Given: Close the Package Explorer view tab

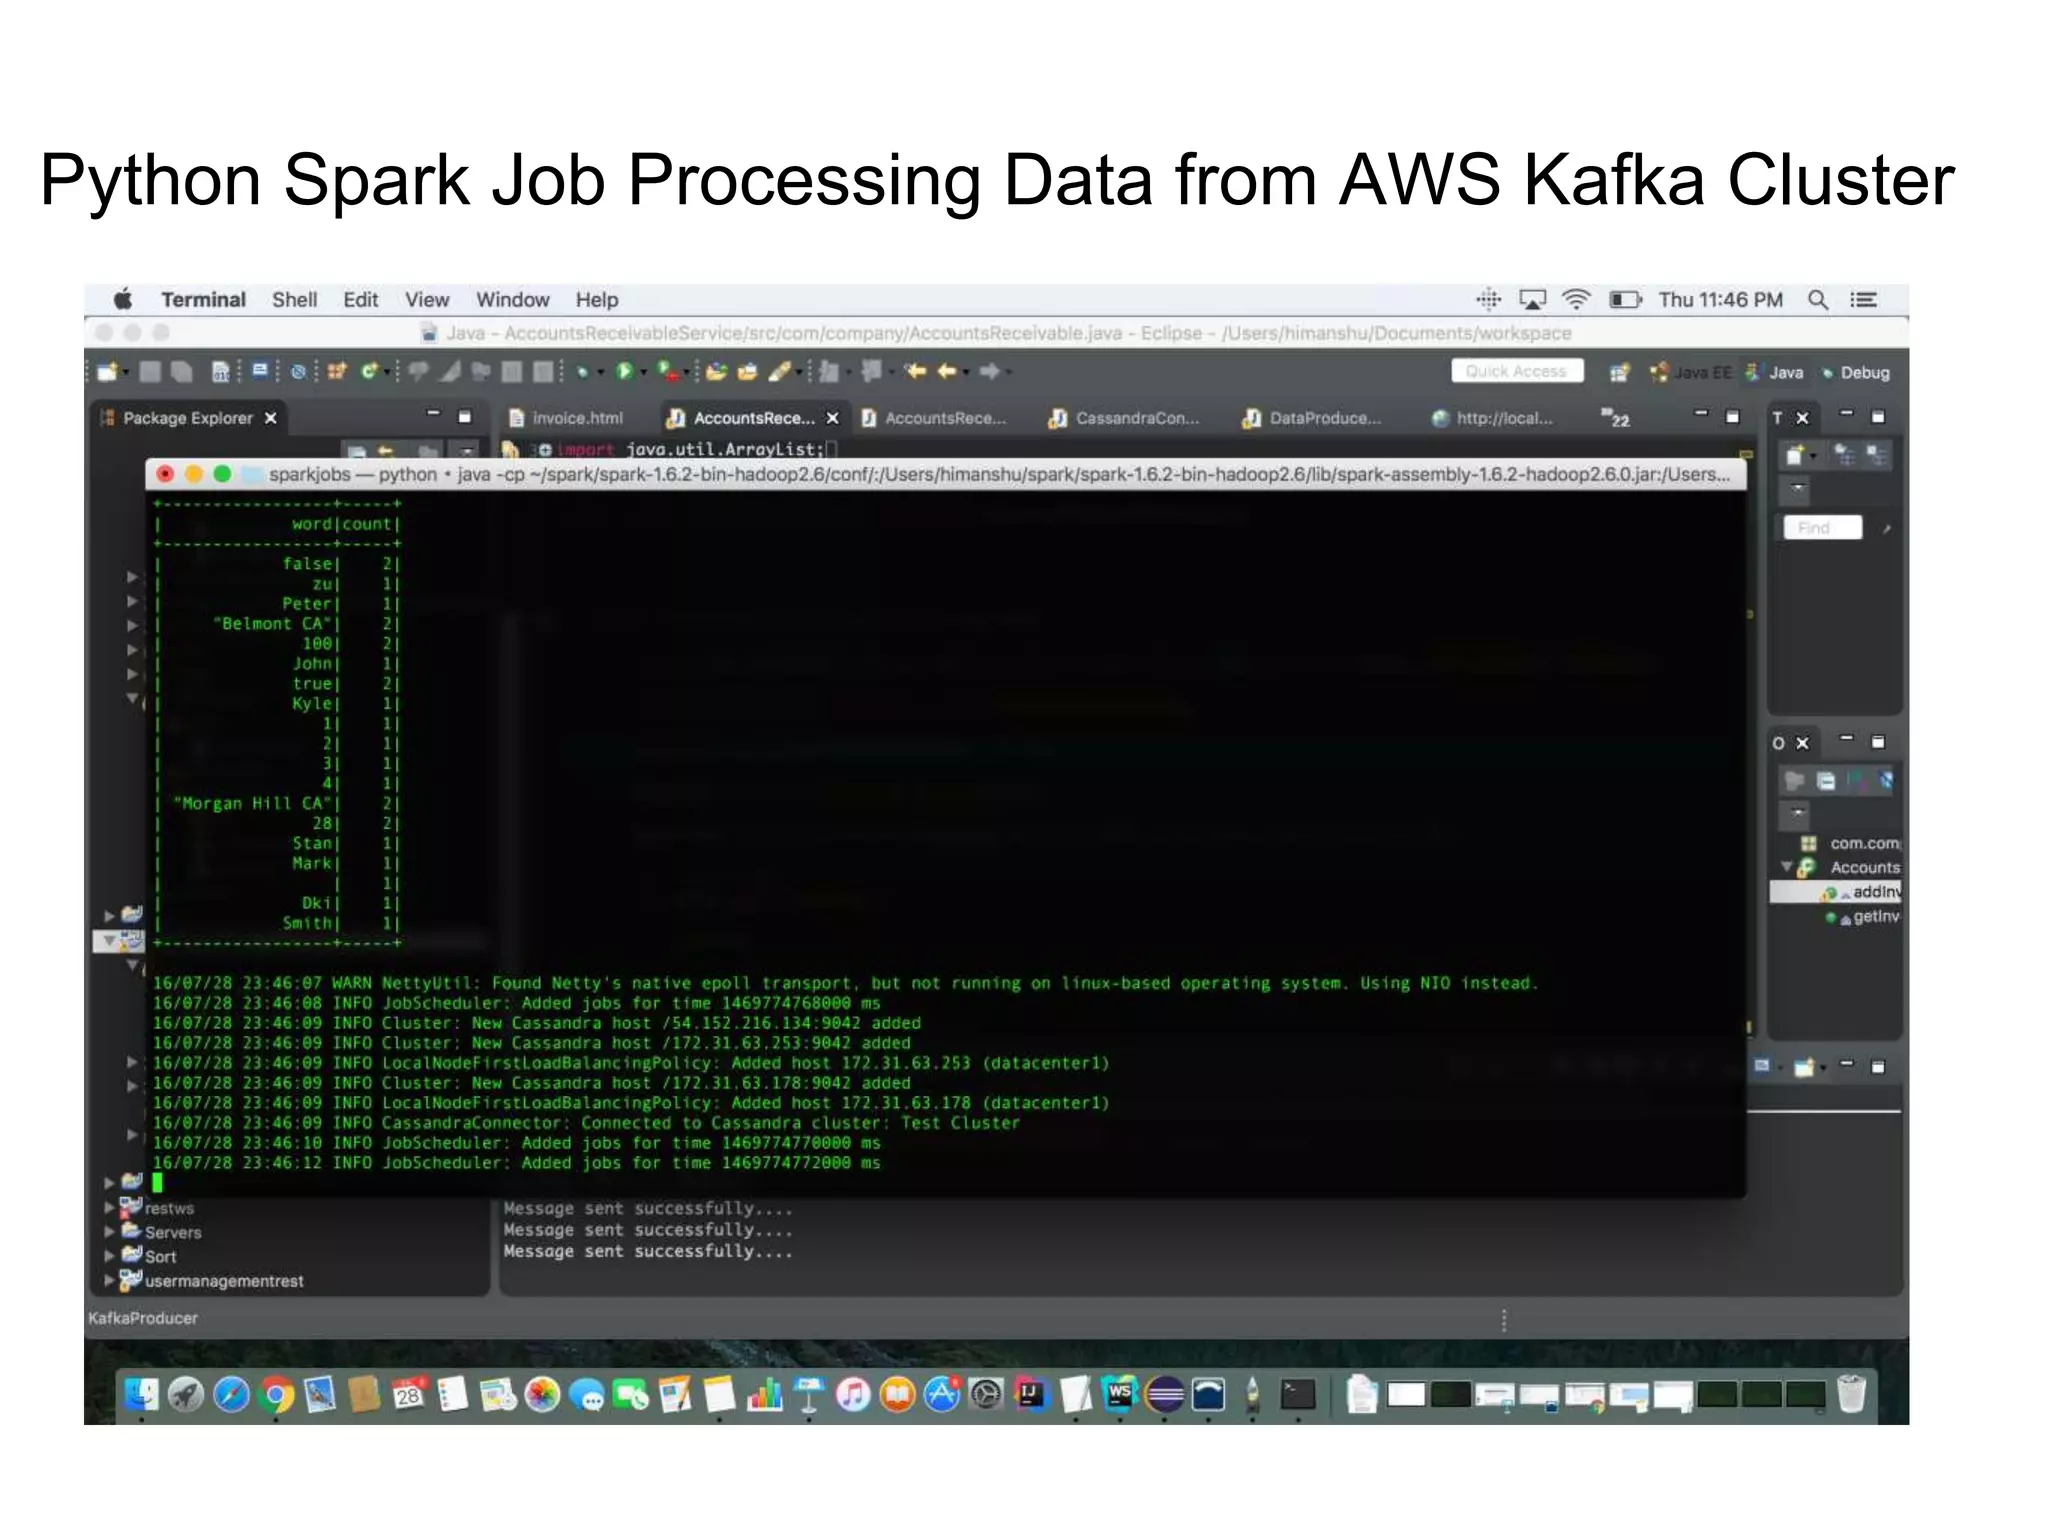Looking at the screenshot, I should pyautogui.click(x=270, y=418).
